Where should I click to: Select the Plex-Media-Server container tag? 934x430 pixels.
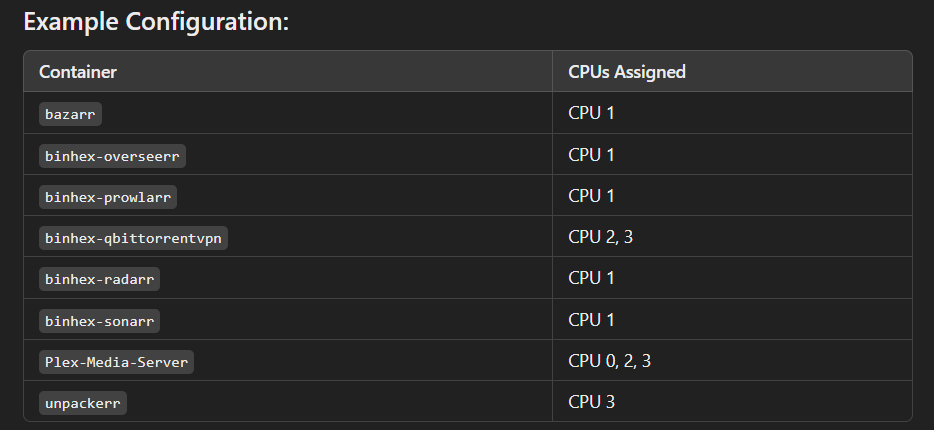point(116,362)
